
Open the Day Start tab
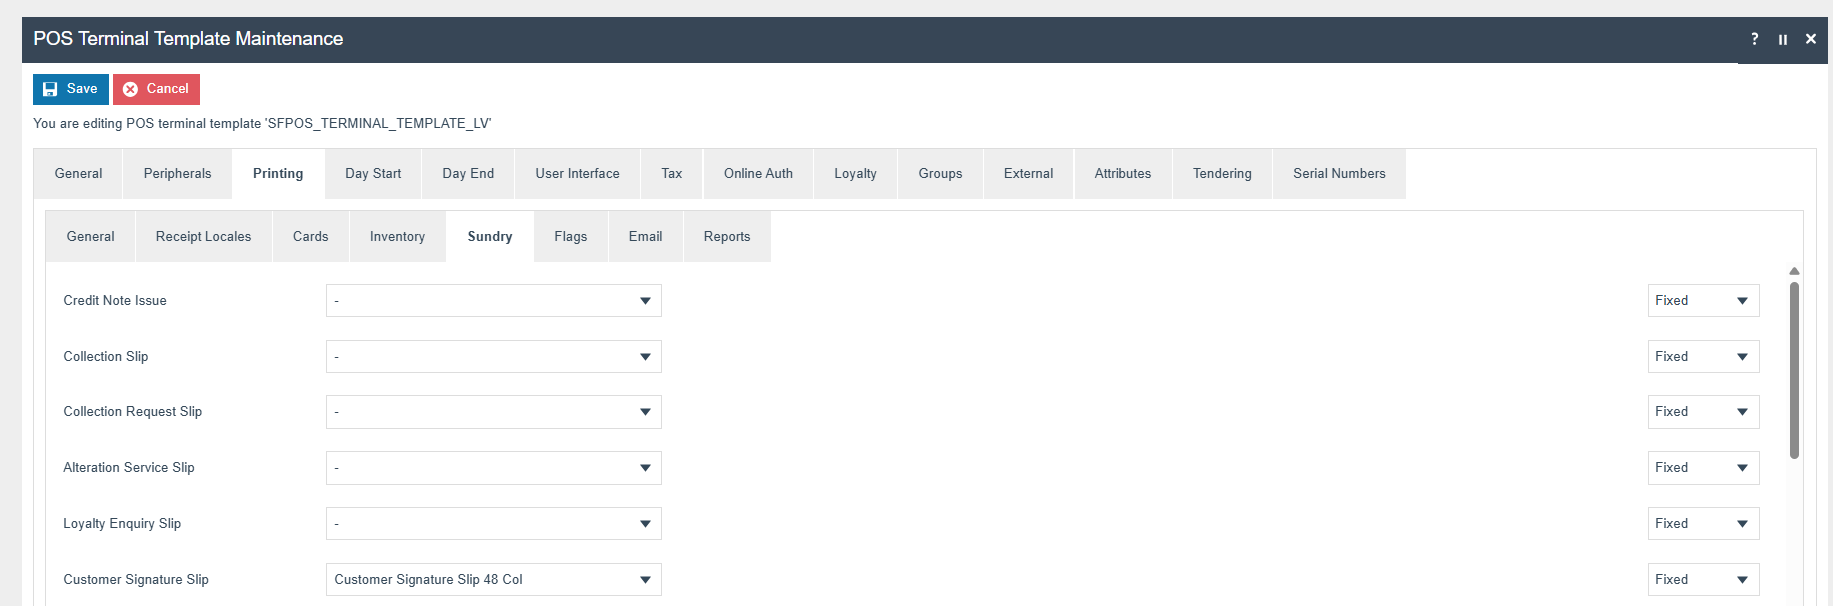[373, 174]
